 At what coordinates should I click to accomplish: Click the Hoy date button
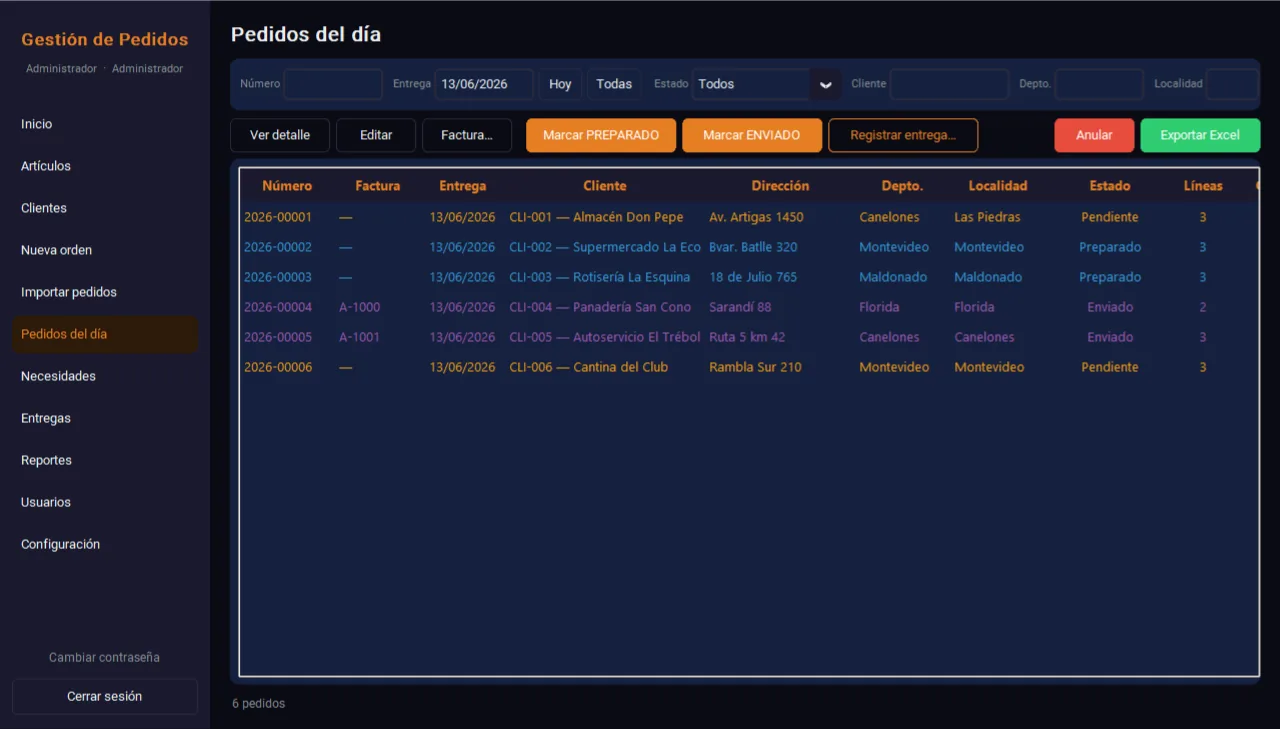coord(560,84)
